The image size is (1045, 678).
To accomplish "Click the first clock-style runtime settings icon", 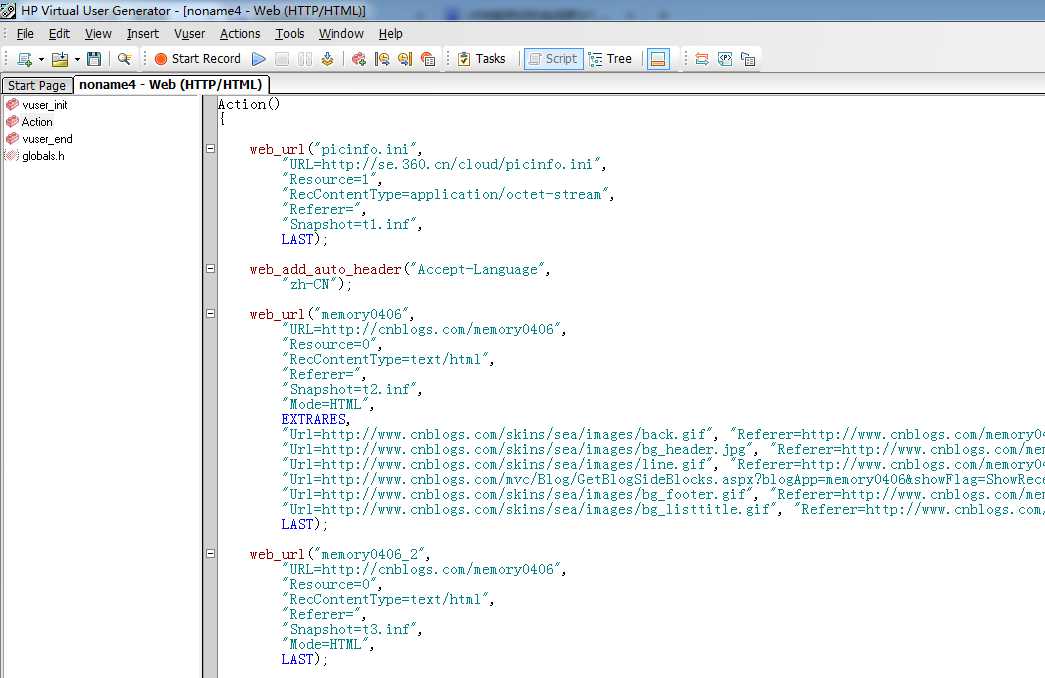I will coord(382,59).
